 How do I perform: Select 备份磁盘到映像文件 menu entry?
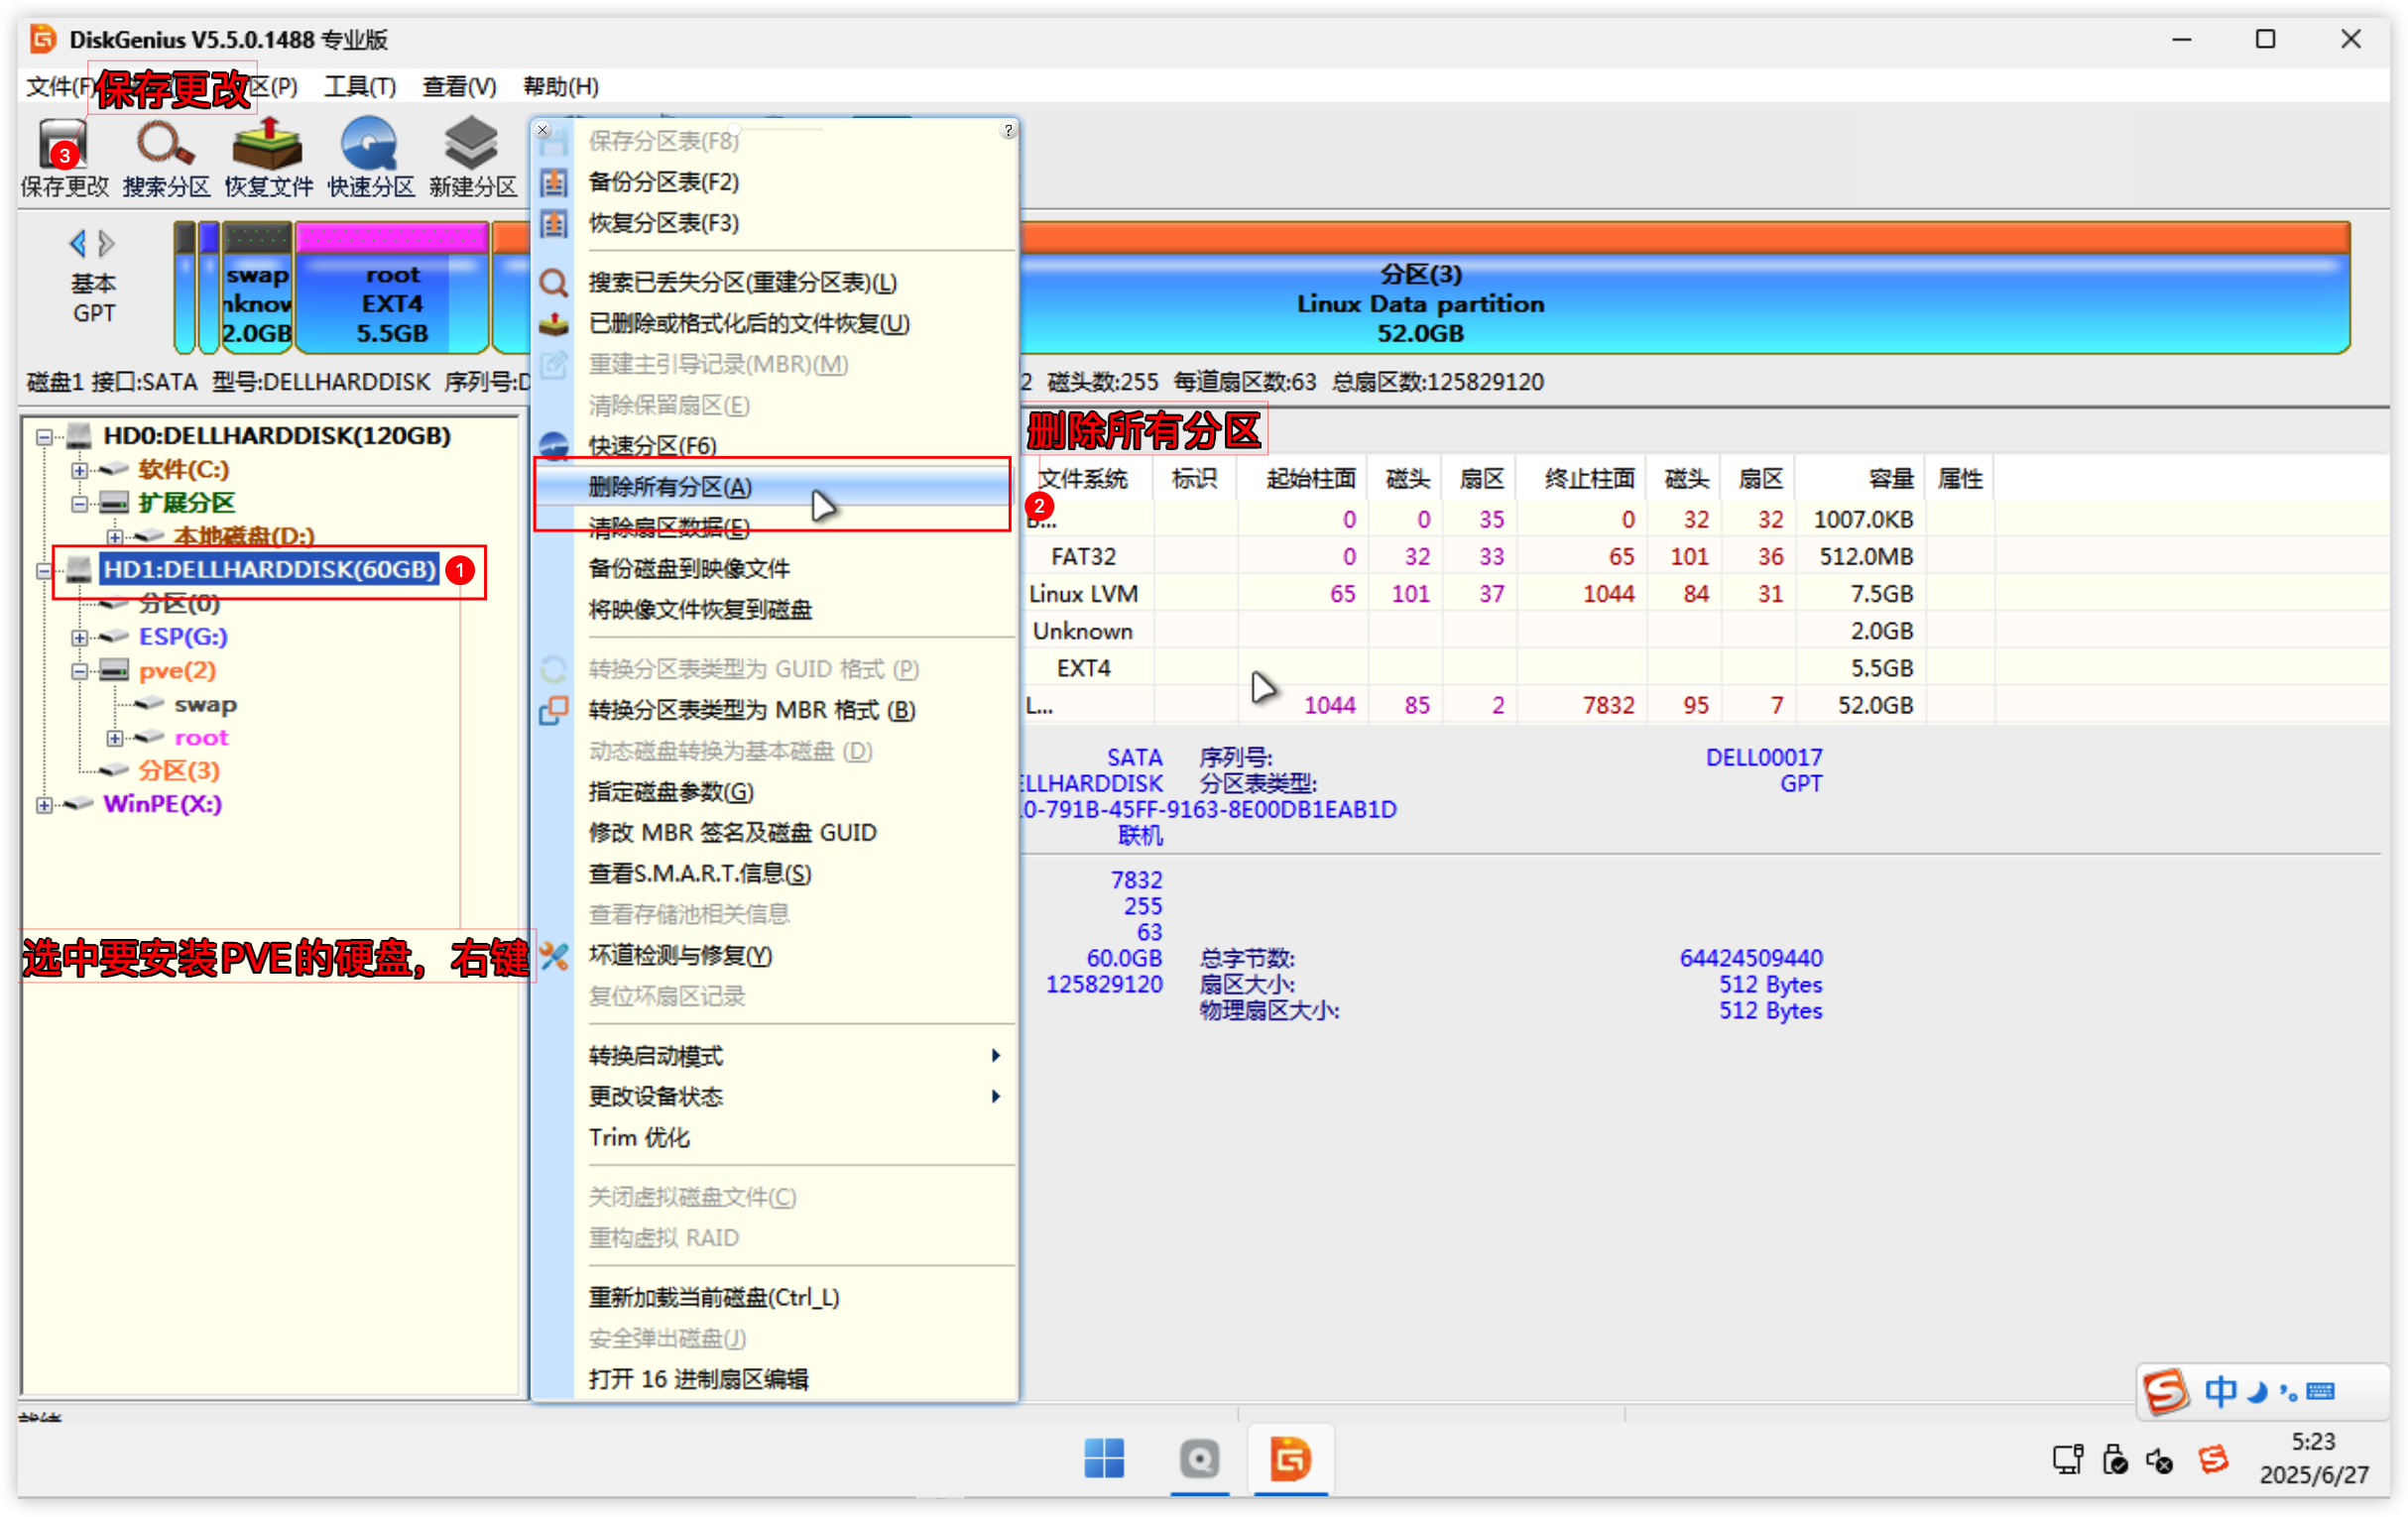point(794,569)
